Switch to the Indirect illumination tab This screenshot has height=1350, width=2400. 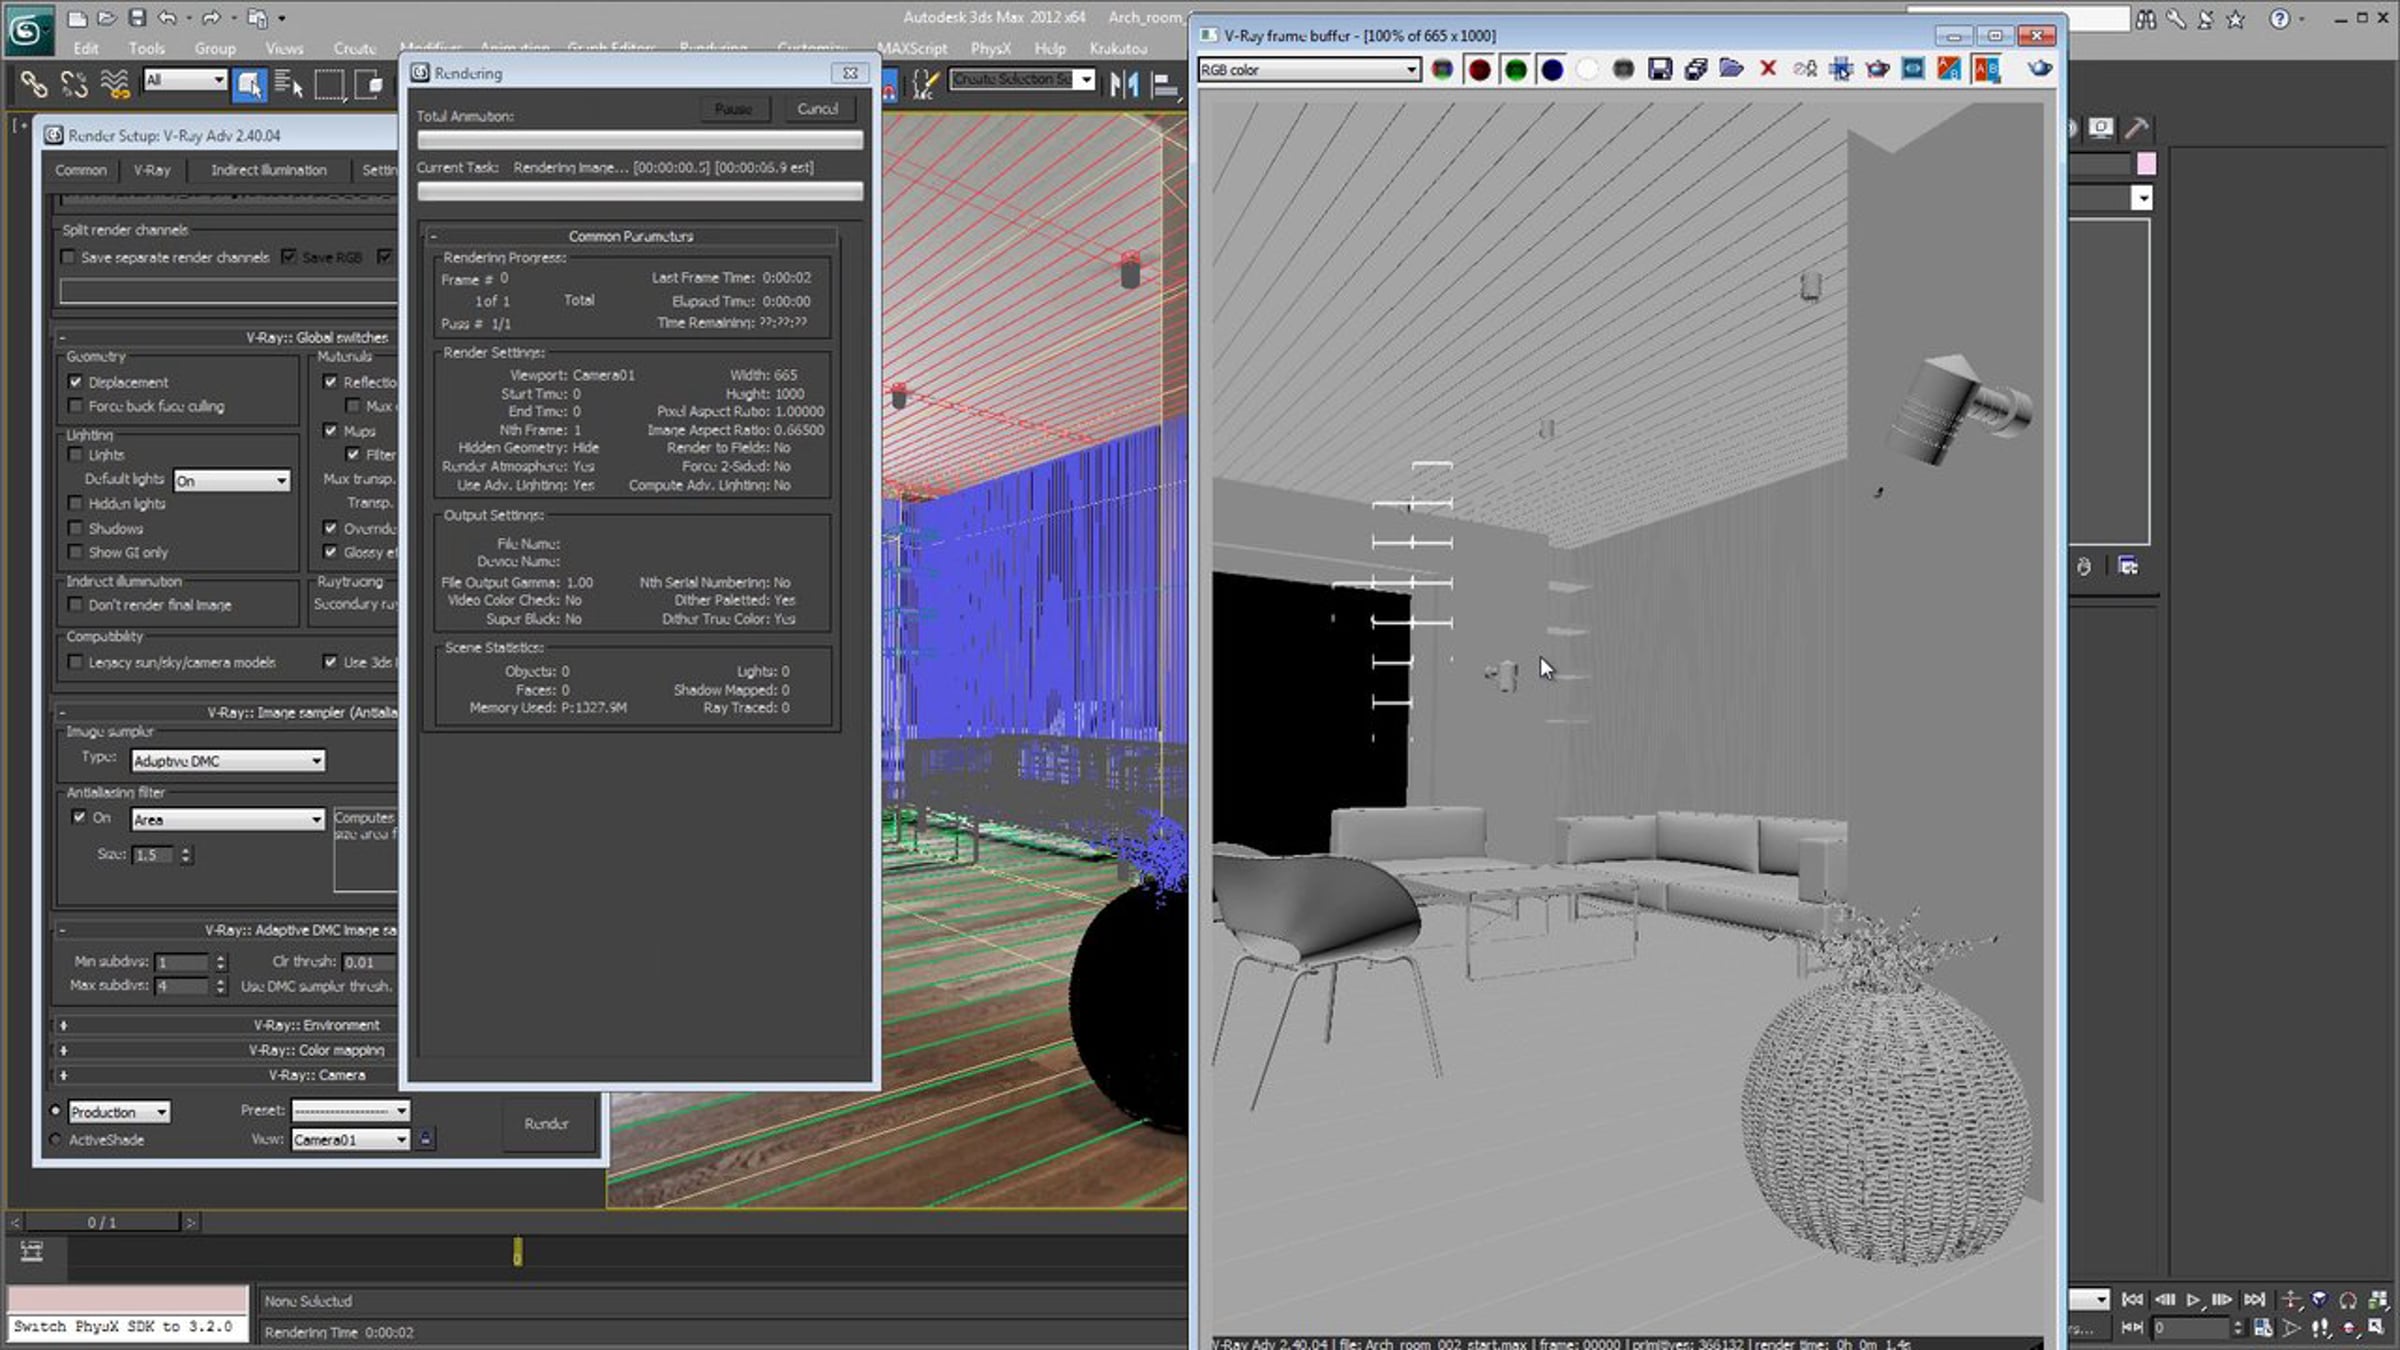(269, 170)
